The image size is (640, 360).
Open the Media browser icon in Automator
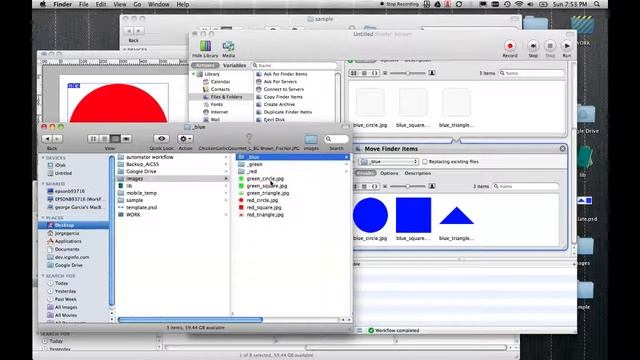point(228,46)
